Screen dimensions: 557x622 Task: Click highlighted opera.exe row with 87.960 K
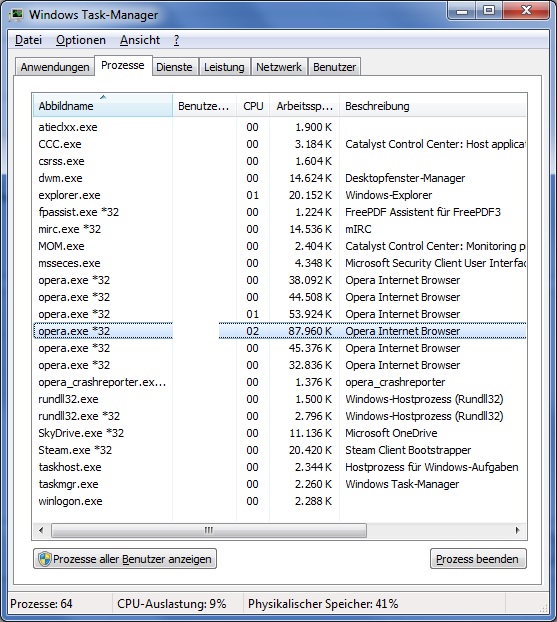click(280, 331)
